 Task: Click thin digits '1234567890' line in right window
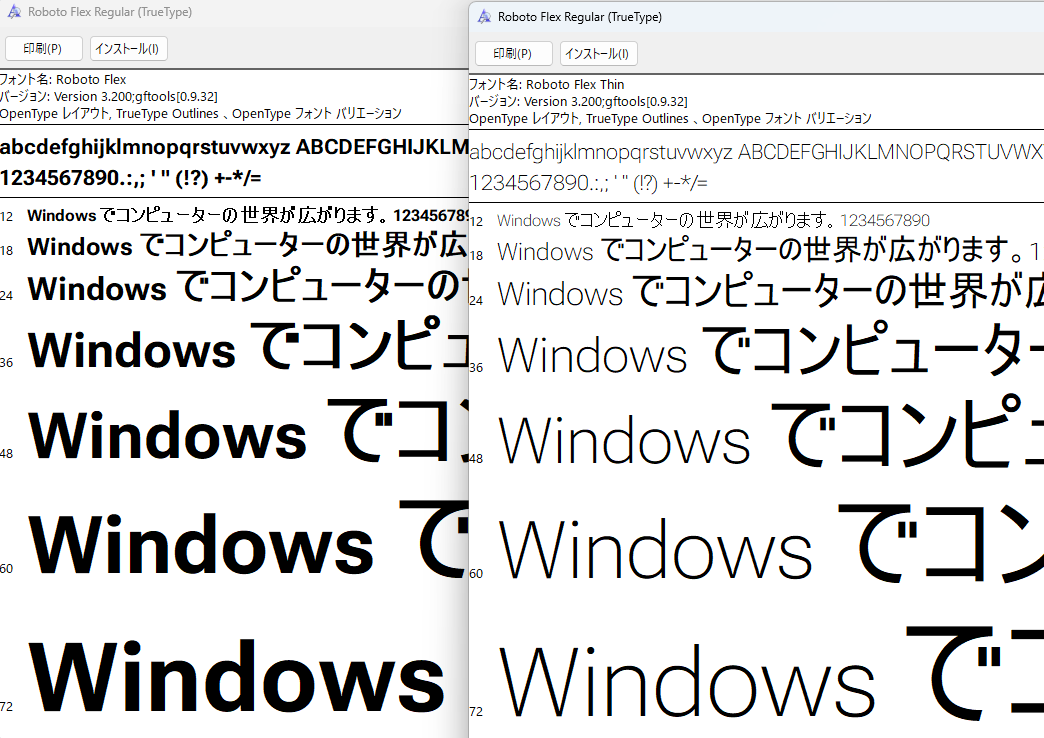pyautogui.click(x=589, y=183)
